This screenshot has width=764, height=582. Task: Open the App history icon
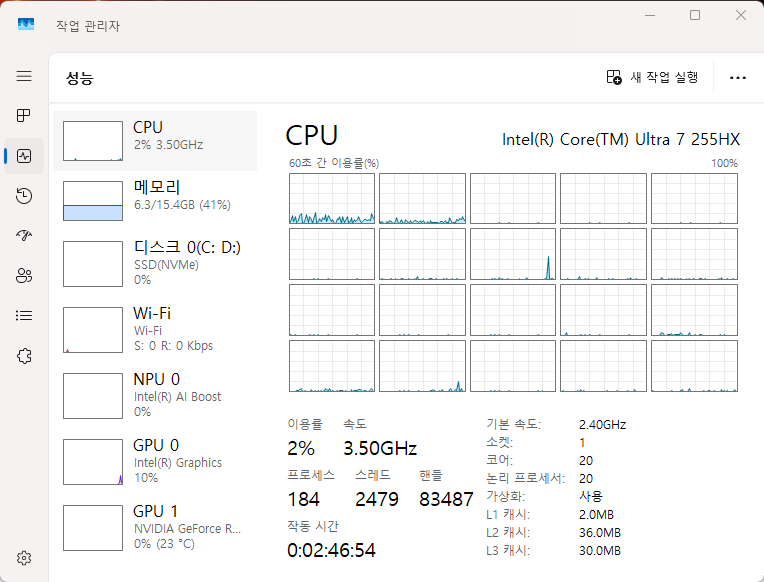click(x=24, y=196)
